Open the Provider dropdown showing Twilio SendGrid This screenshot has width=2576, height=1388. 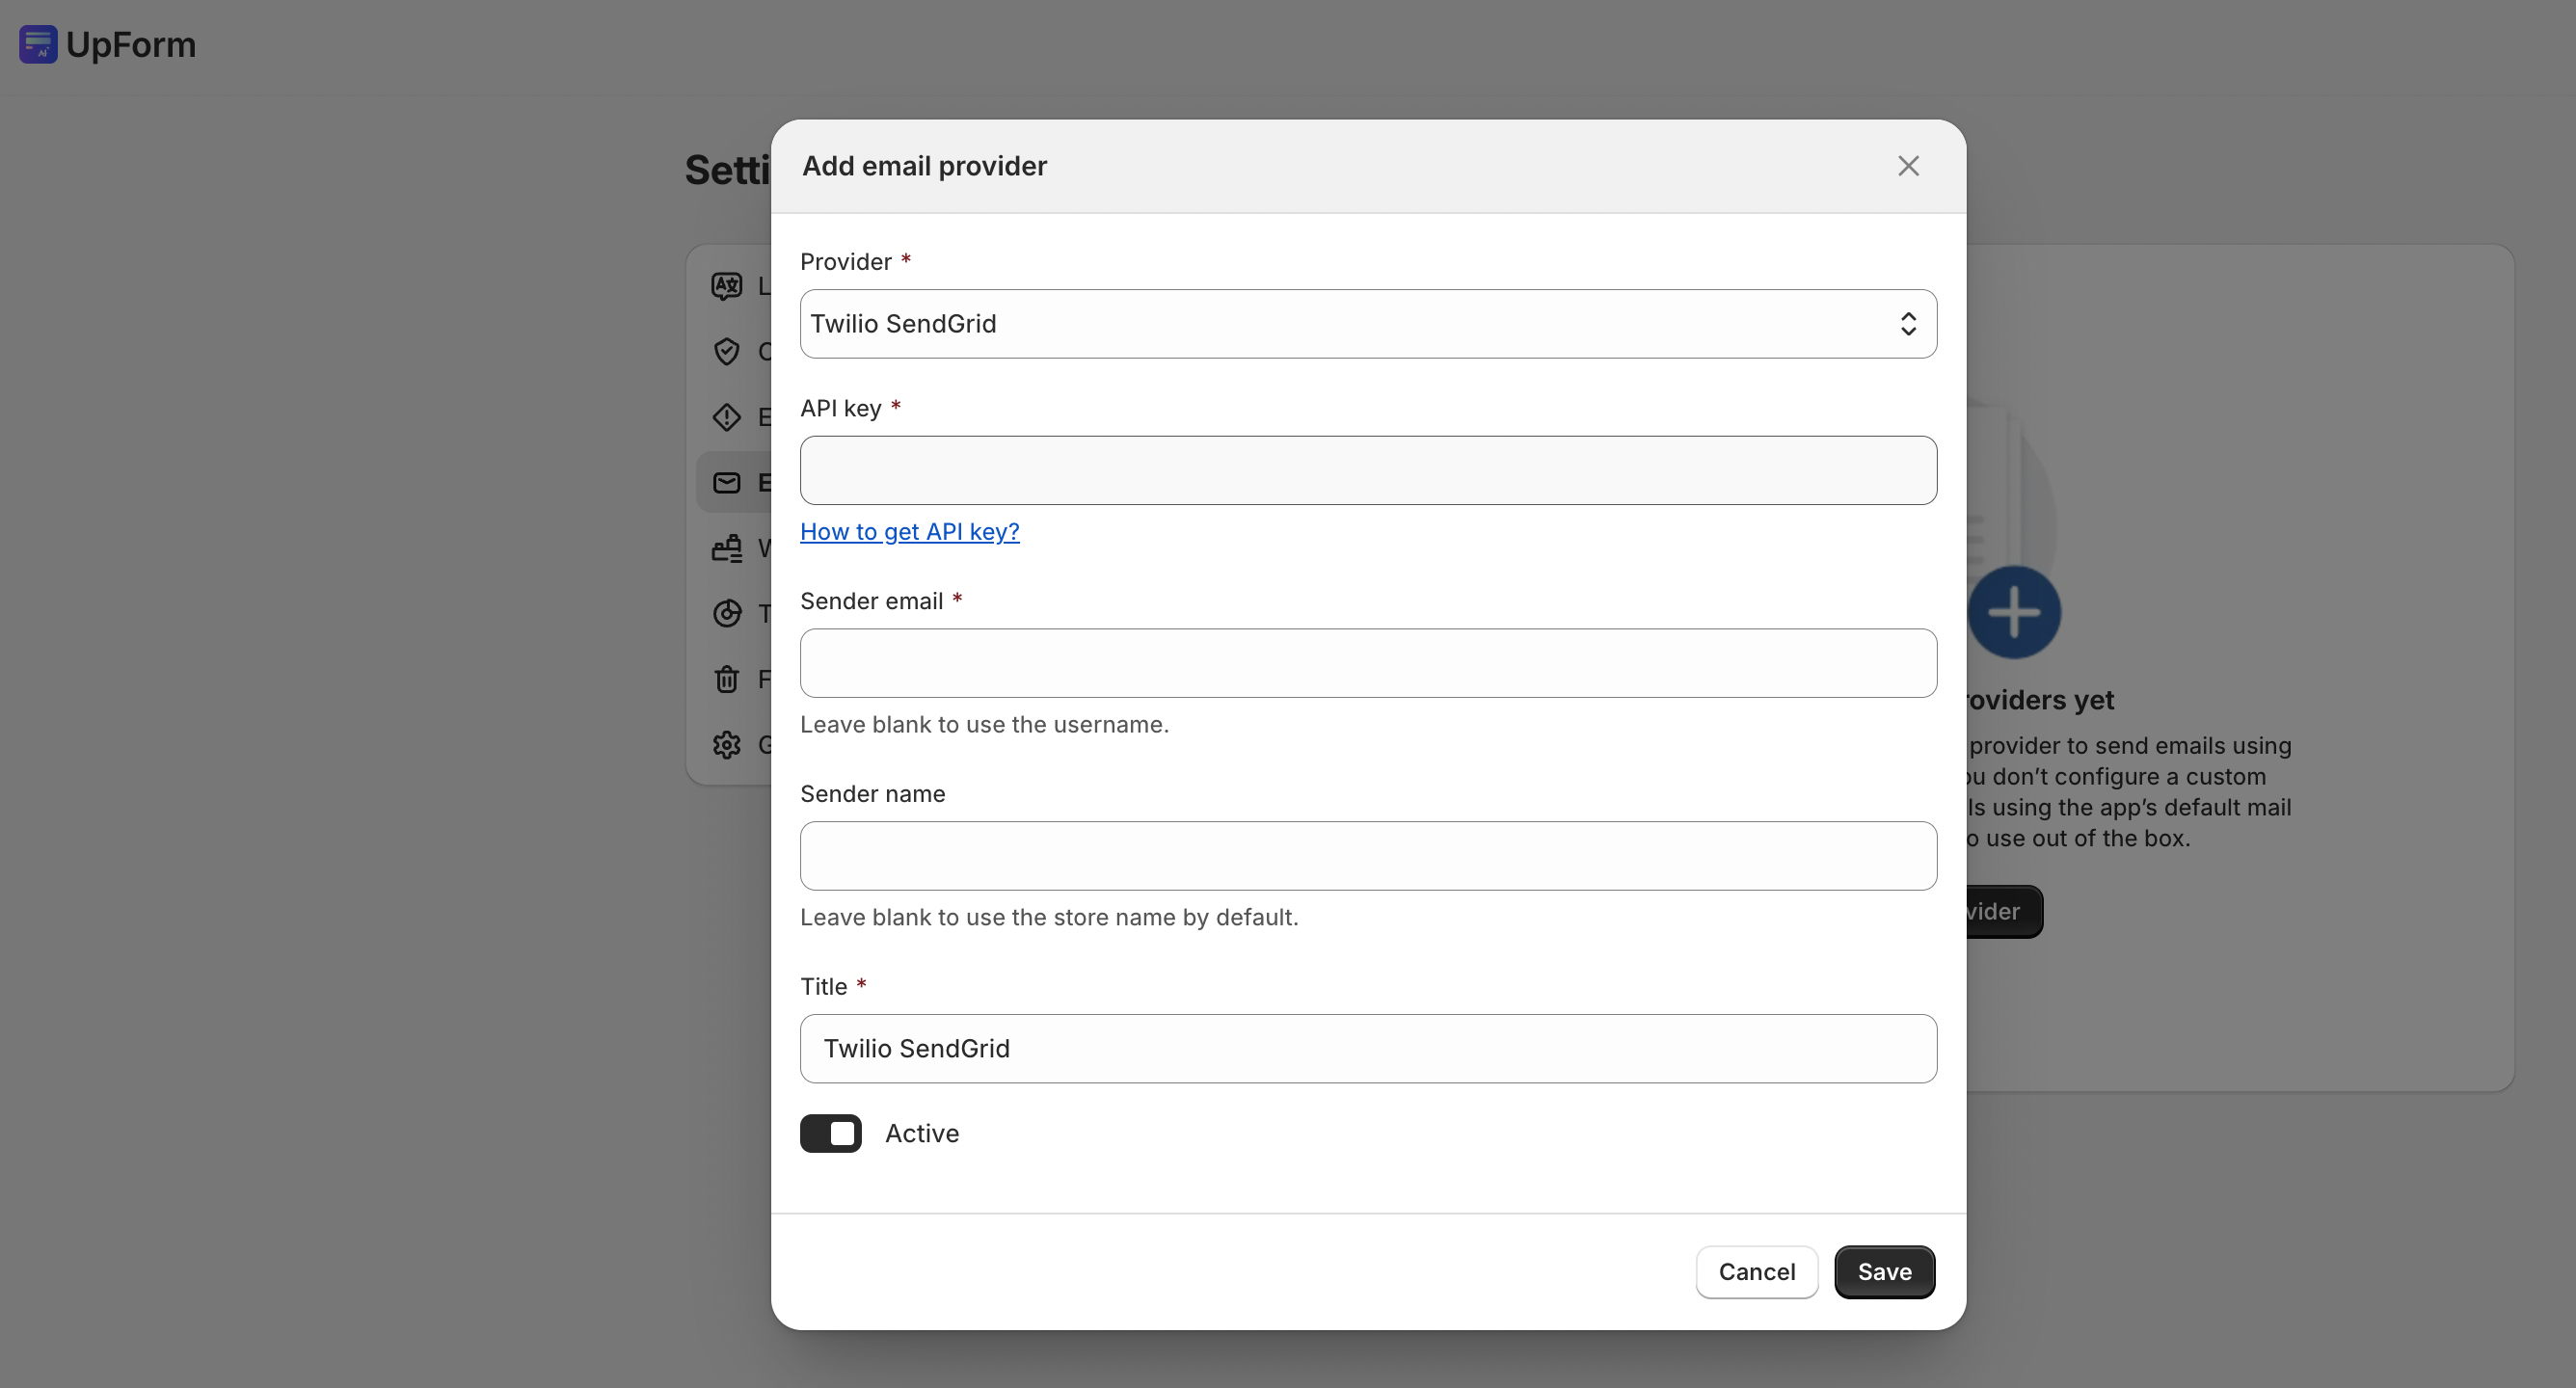(1368, 324)
